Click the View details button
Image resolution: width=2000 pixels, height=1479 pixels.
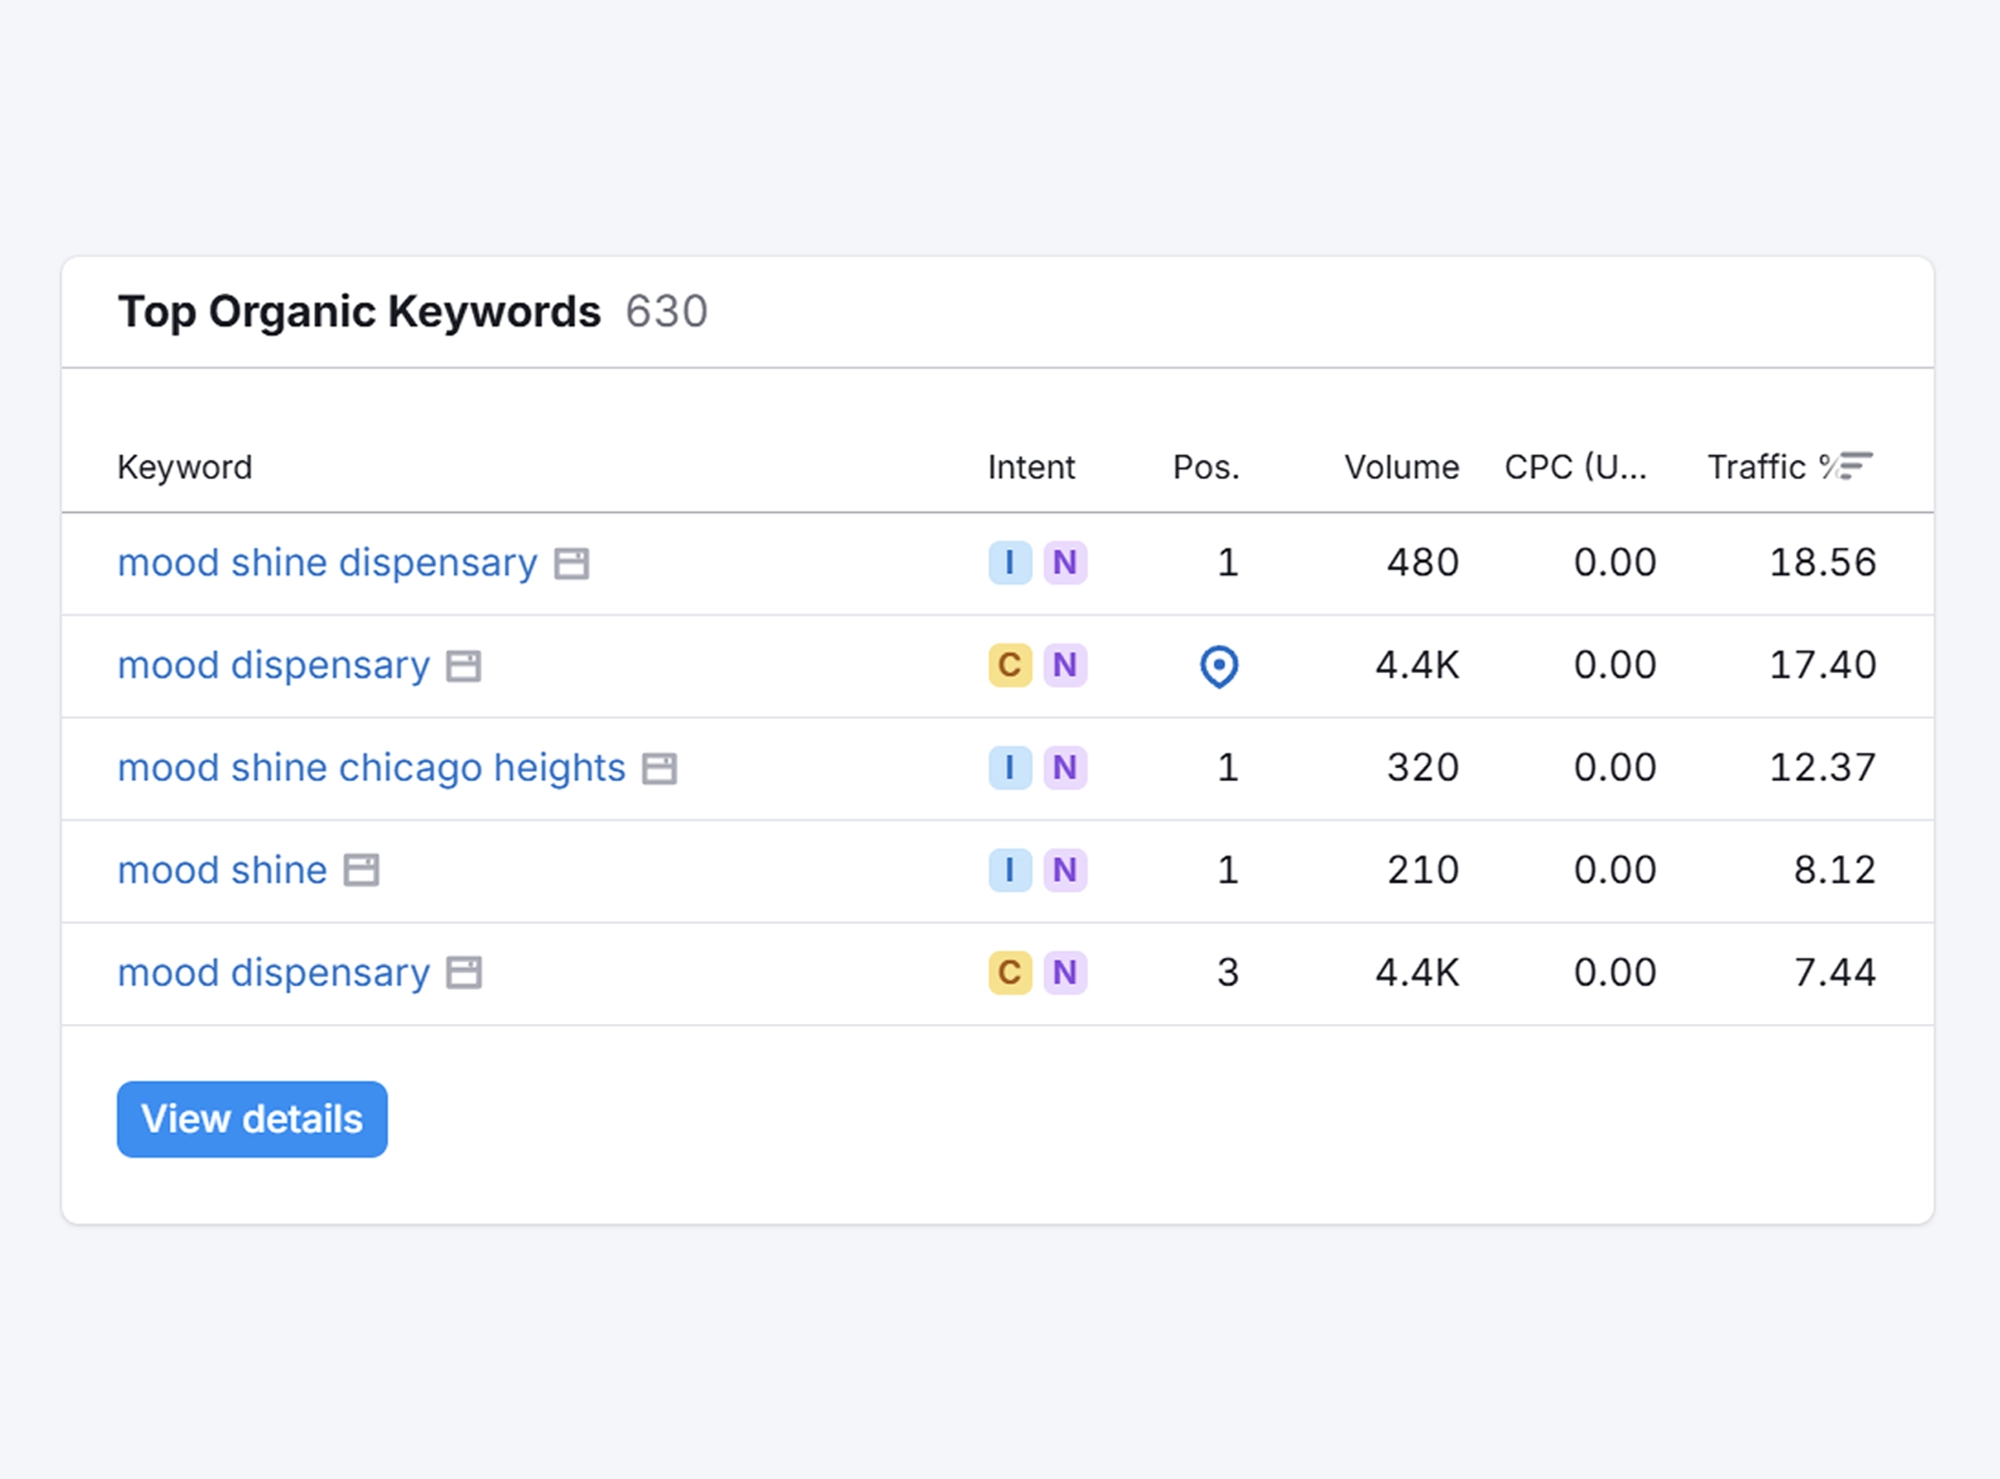pyautogui.click(x=252, y=1119)
